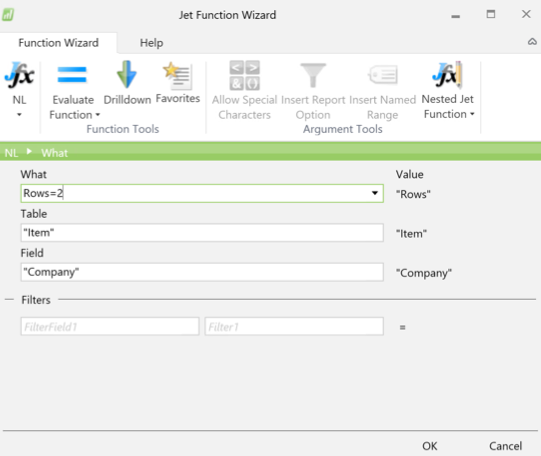Click the Table input field with "Item"
Viewport: 541px width, 456px height.
(202, 232)
